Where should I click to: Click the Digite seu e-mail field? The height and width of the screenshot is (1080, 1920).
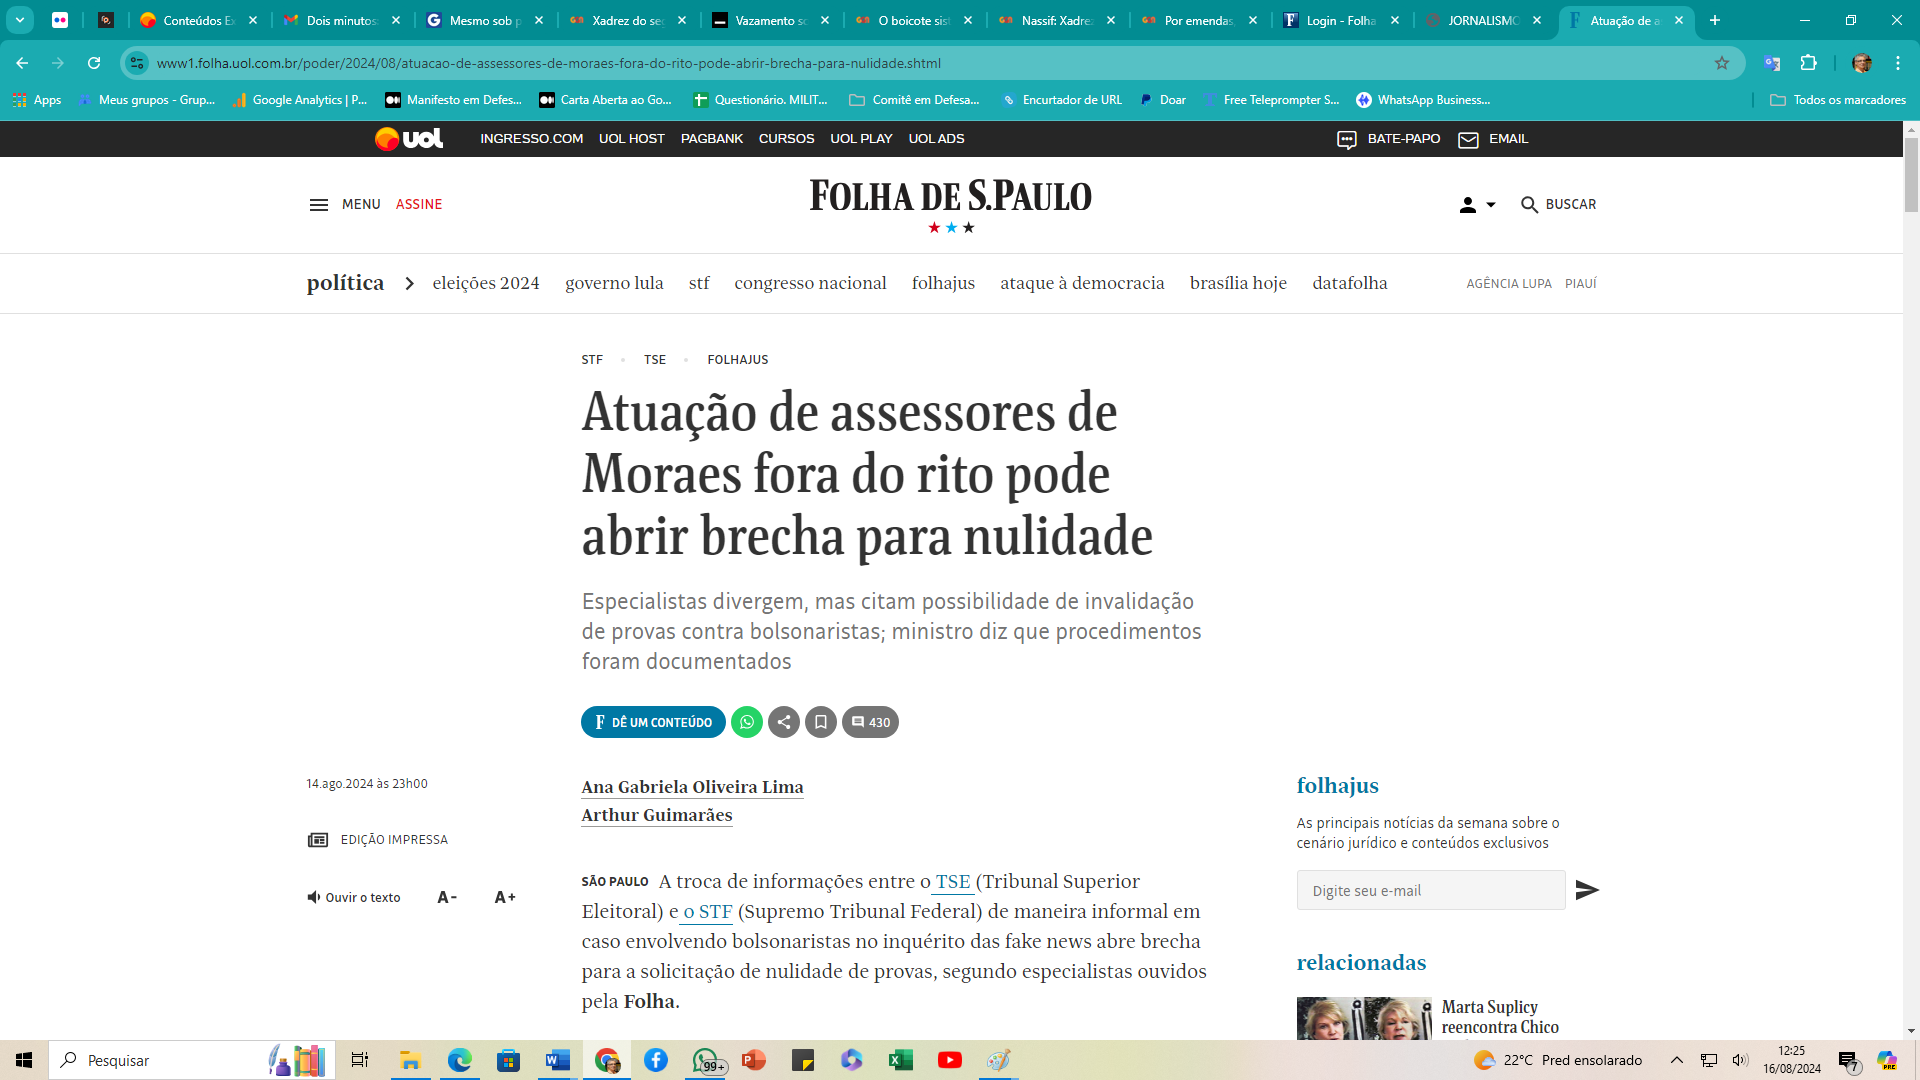click(x=1431, y=890)
